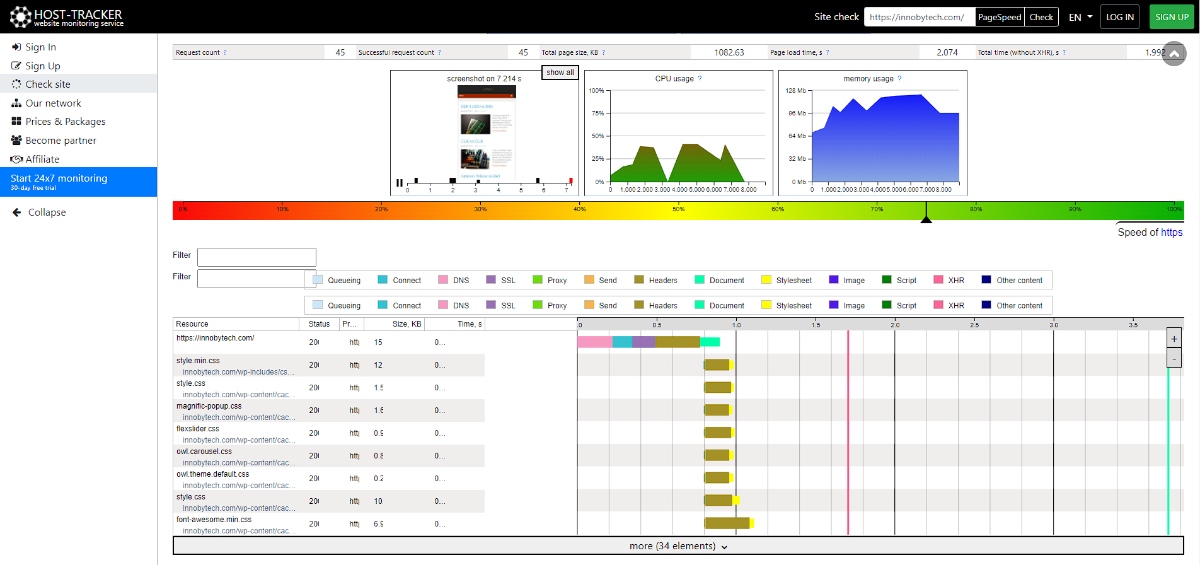Screen dimensions: 1200x565
Task: Click the minus zoom button on the waterfall chart
Action: pos(1173,358)
